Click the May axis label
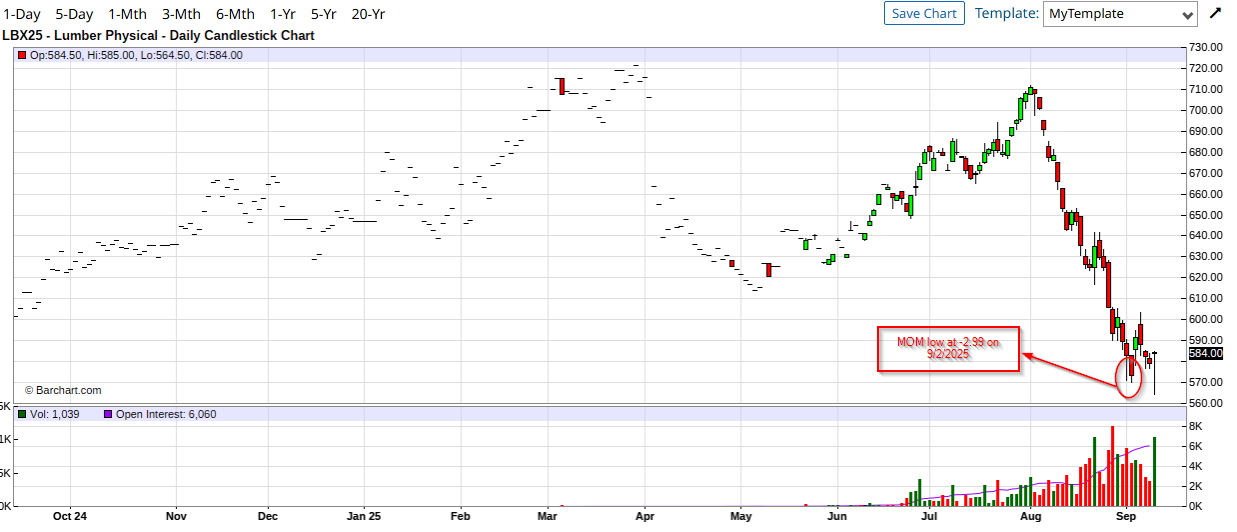The height and width of the screenshot is (532, 1237). pos(740,517)
